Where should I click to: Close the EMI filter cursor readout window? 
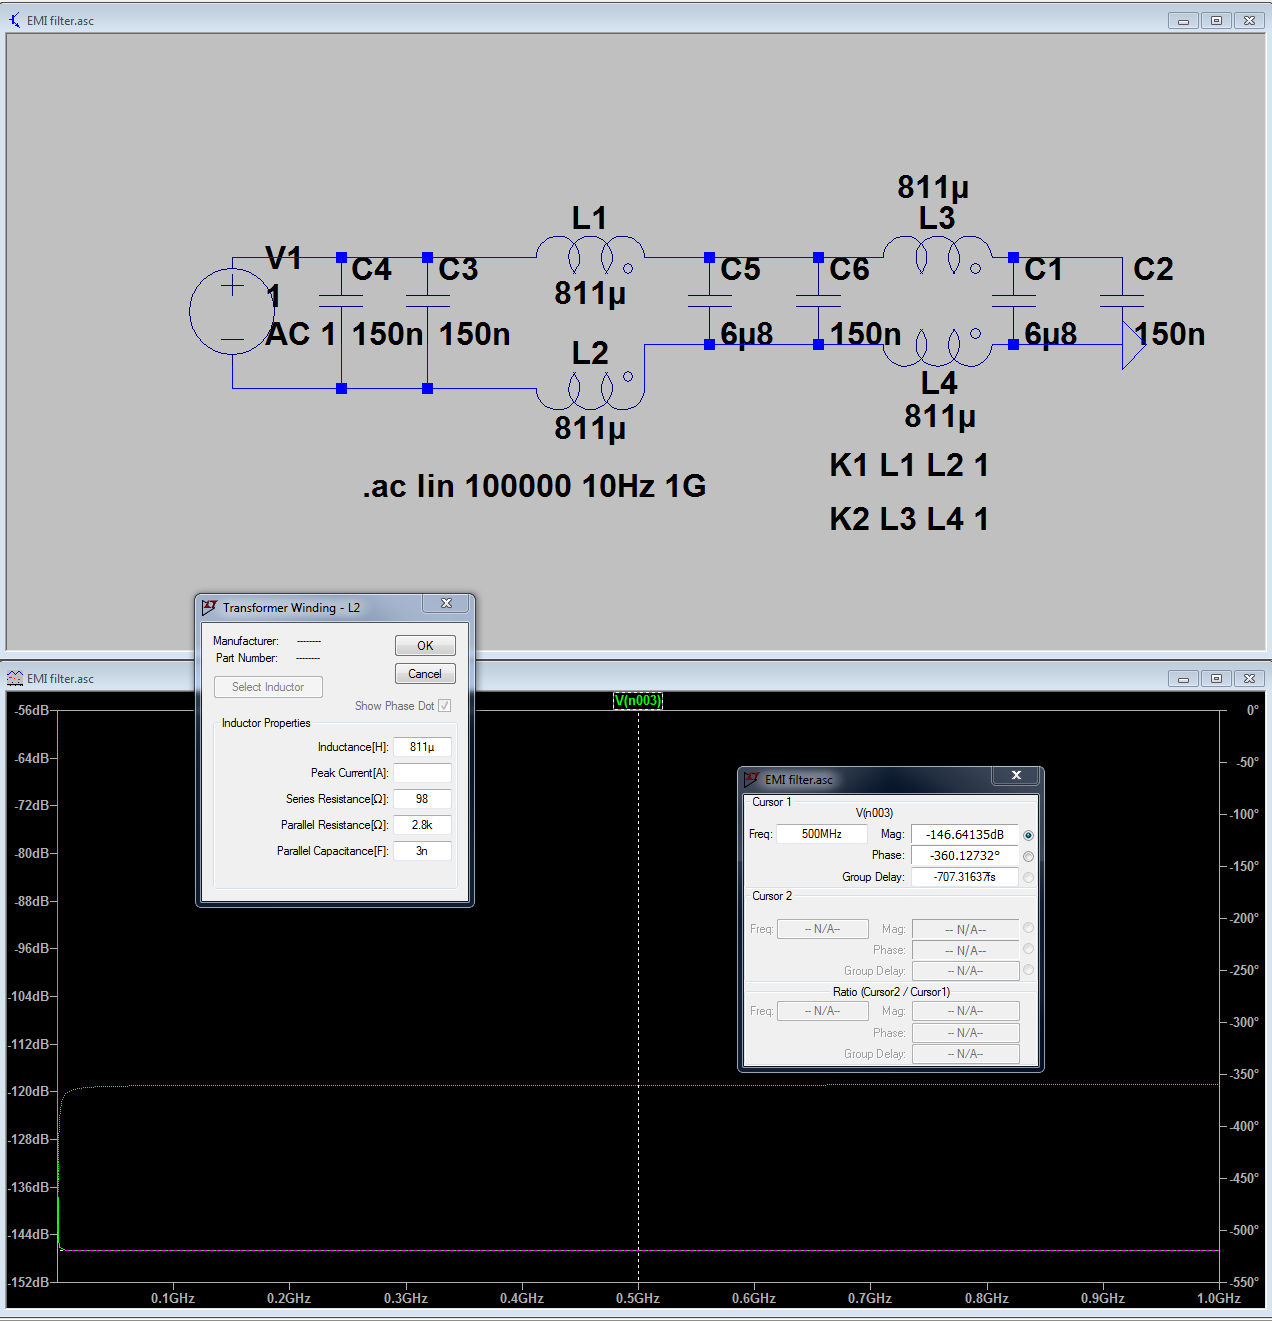1016,776
